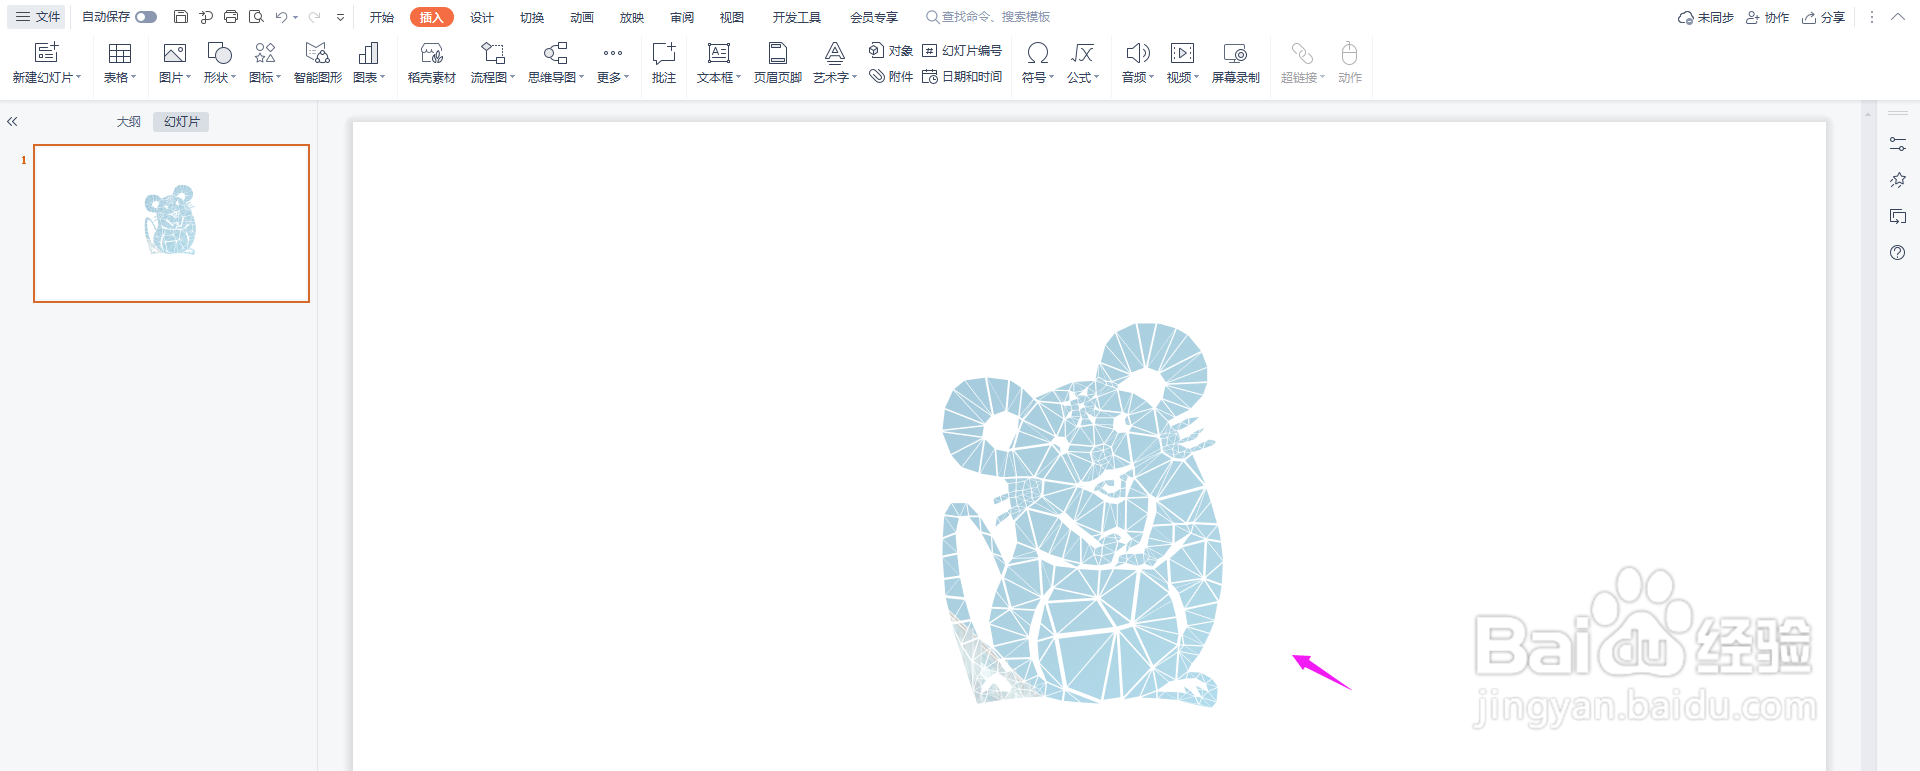Switch to the Slideshow (放映) tab
Viewport: 1920px width, 771px height.
(632, 17)
